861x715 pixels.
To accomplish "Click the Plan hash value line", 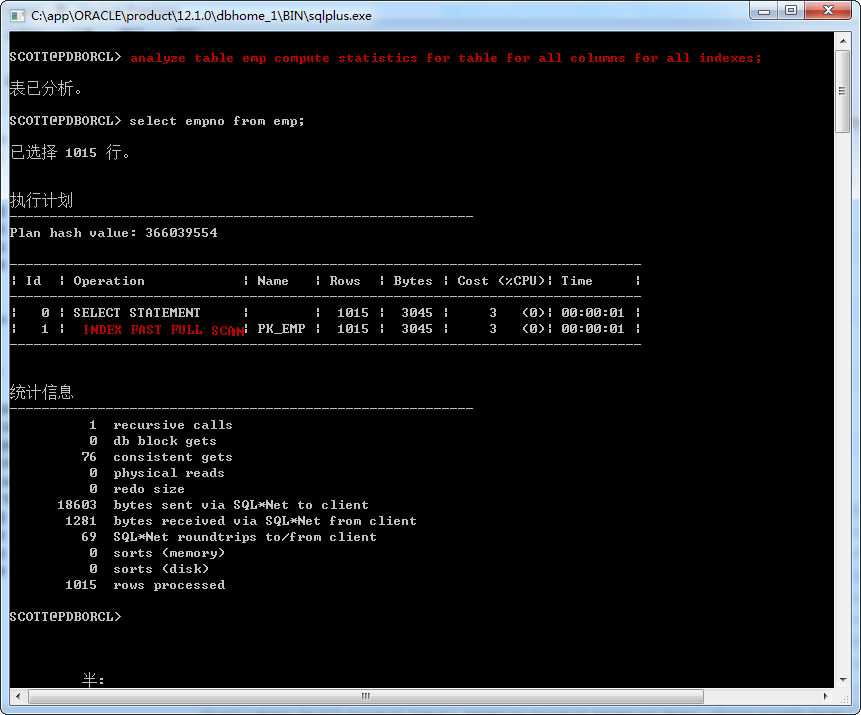I will (113, 233).
